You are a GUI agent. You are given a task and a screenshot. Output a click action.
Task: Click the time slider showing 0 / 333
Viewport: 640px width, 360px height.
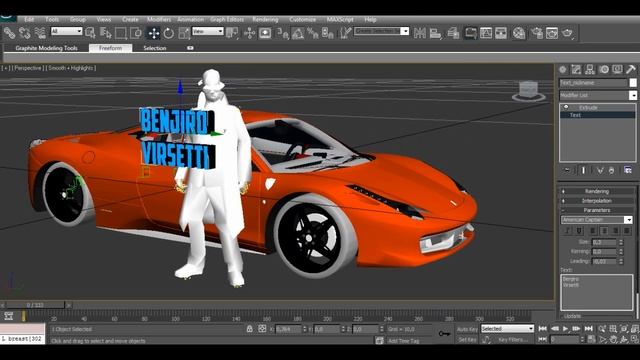point(35,305)
